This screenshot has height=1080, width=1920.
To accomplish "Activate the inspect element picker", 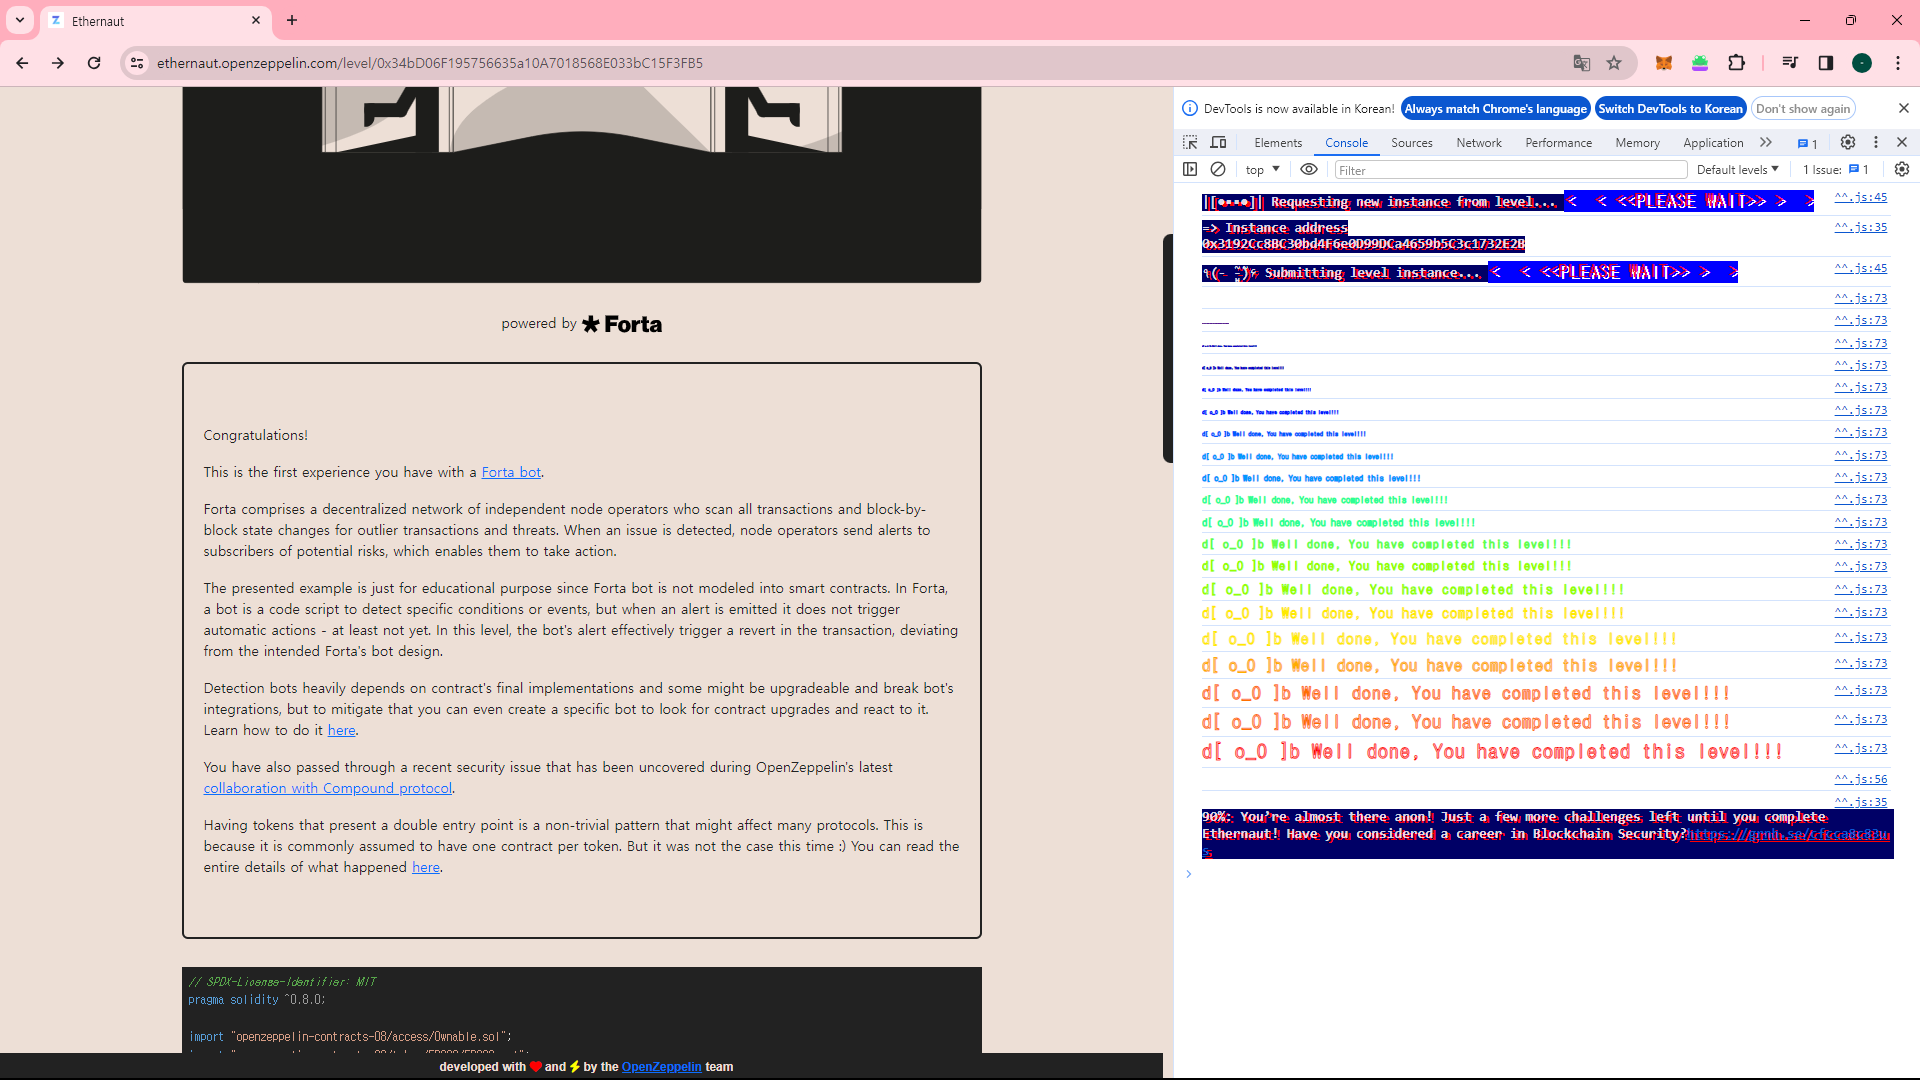I will coord(1190,143).
